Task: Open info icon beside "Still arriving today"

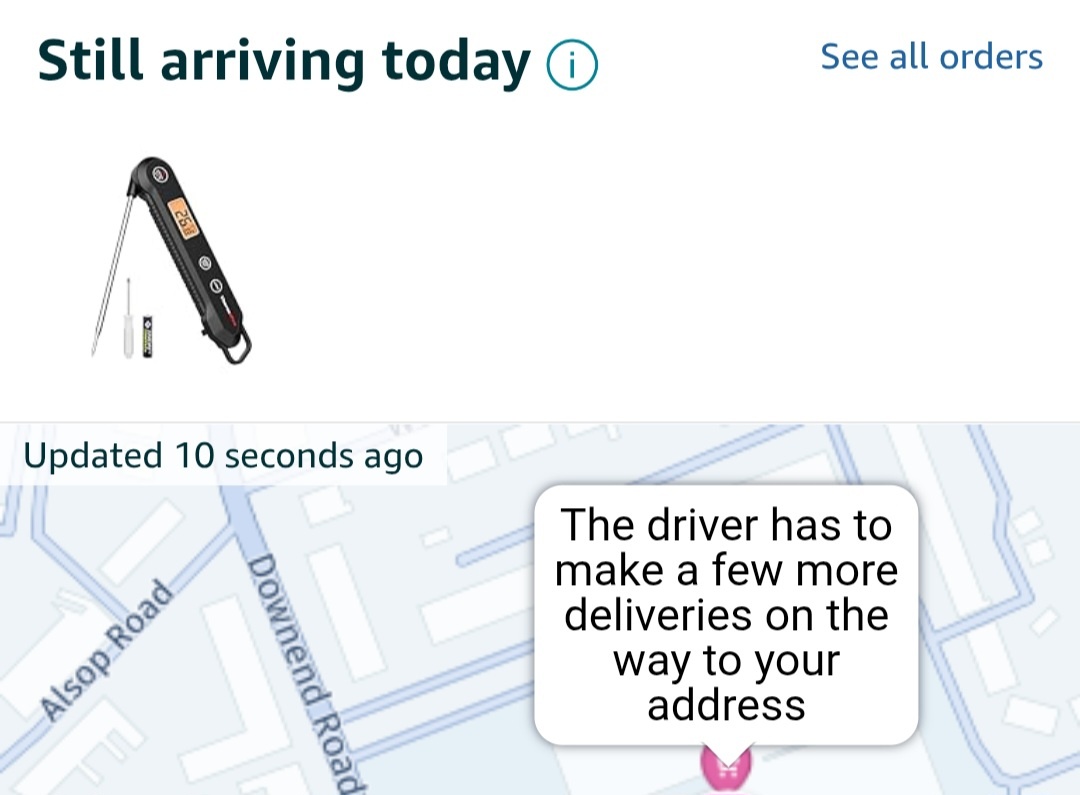Action: (x=572, y=66)
